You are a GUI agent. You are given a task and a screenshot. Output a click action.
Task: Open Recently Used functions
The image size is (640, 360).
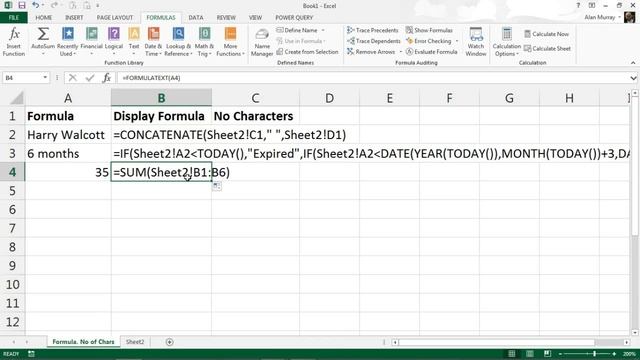click(67, 42)
